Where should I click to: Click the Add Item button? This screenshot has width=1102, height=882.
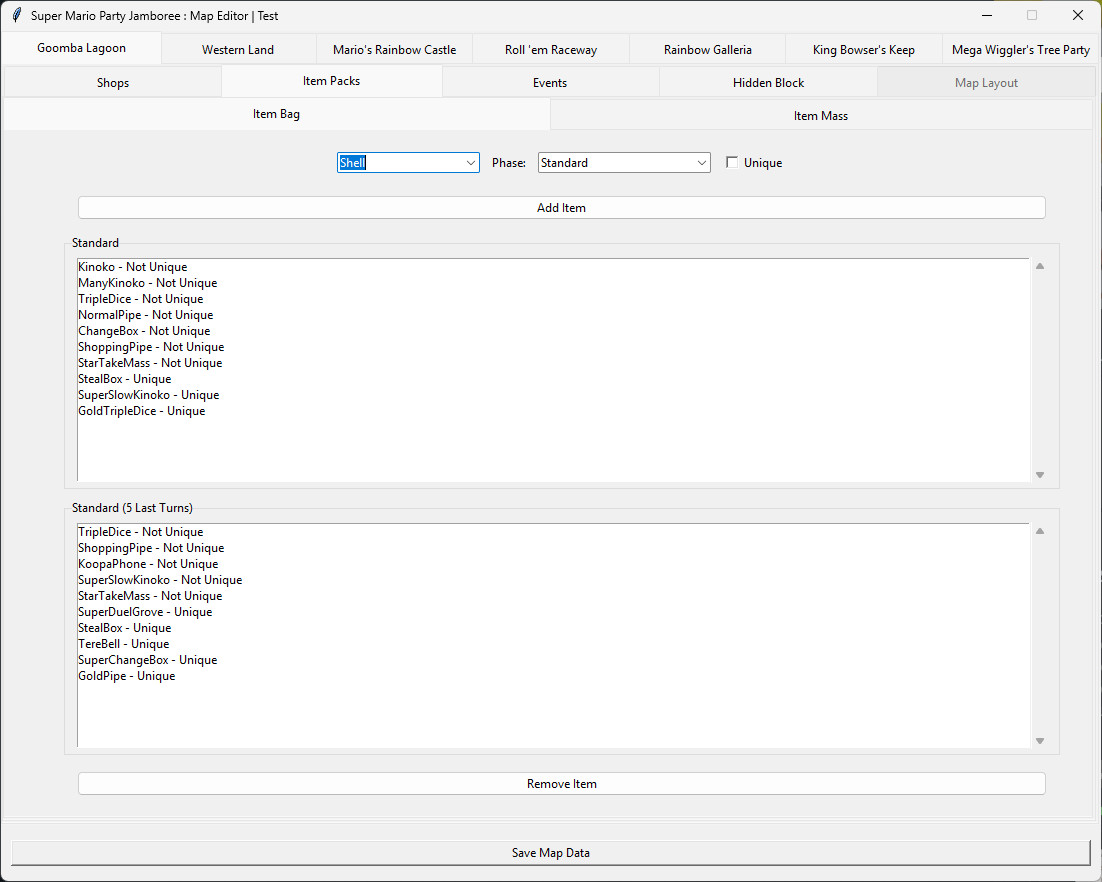click(561, 207)
